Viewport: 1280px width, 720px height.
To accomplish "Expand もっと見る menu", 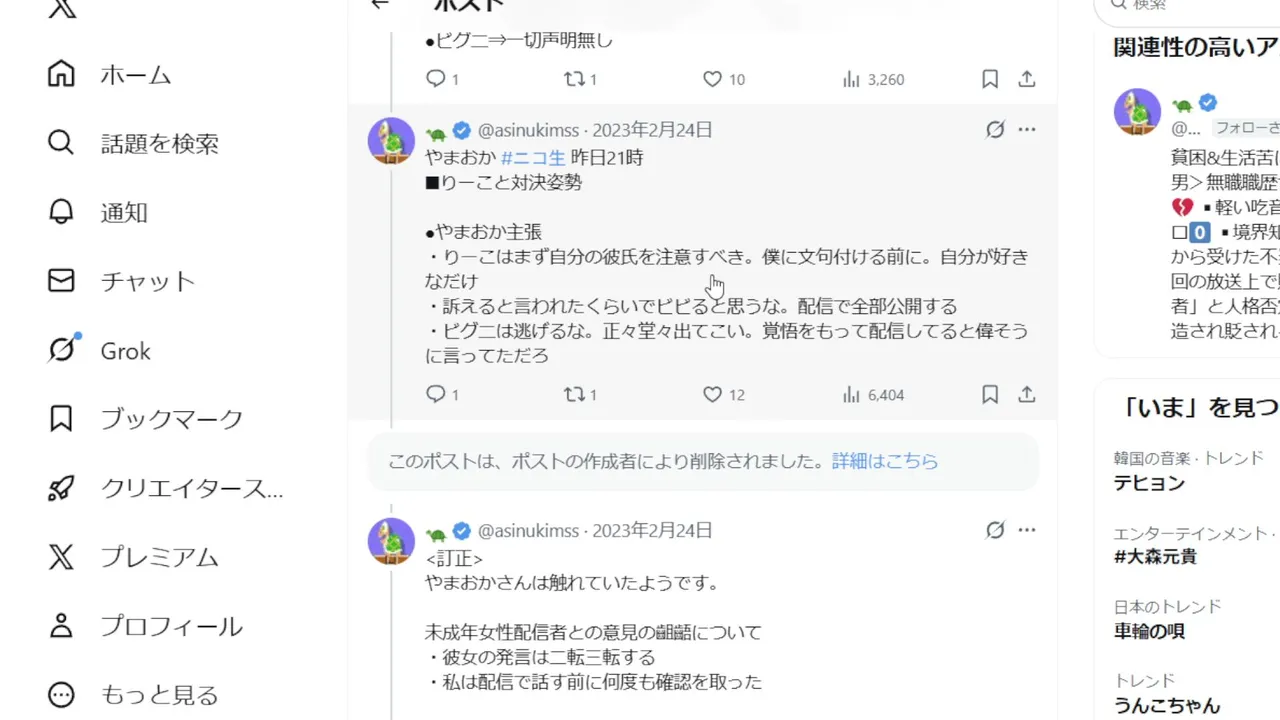I will click(158, 694).
